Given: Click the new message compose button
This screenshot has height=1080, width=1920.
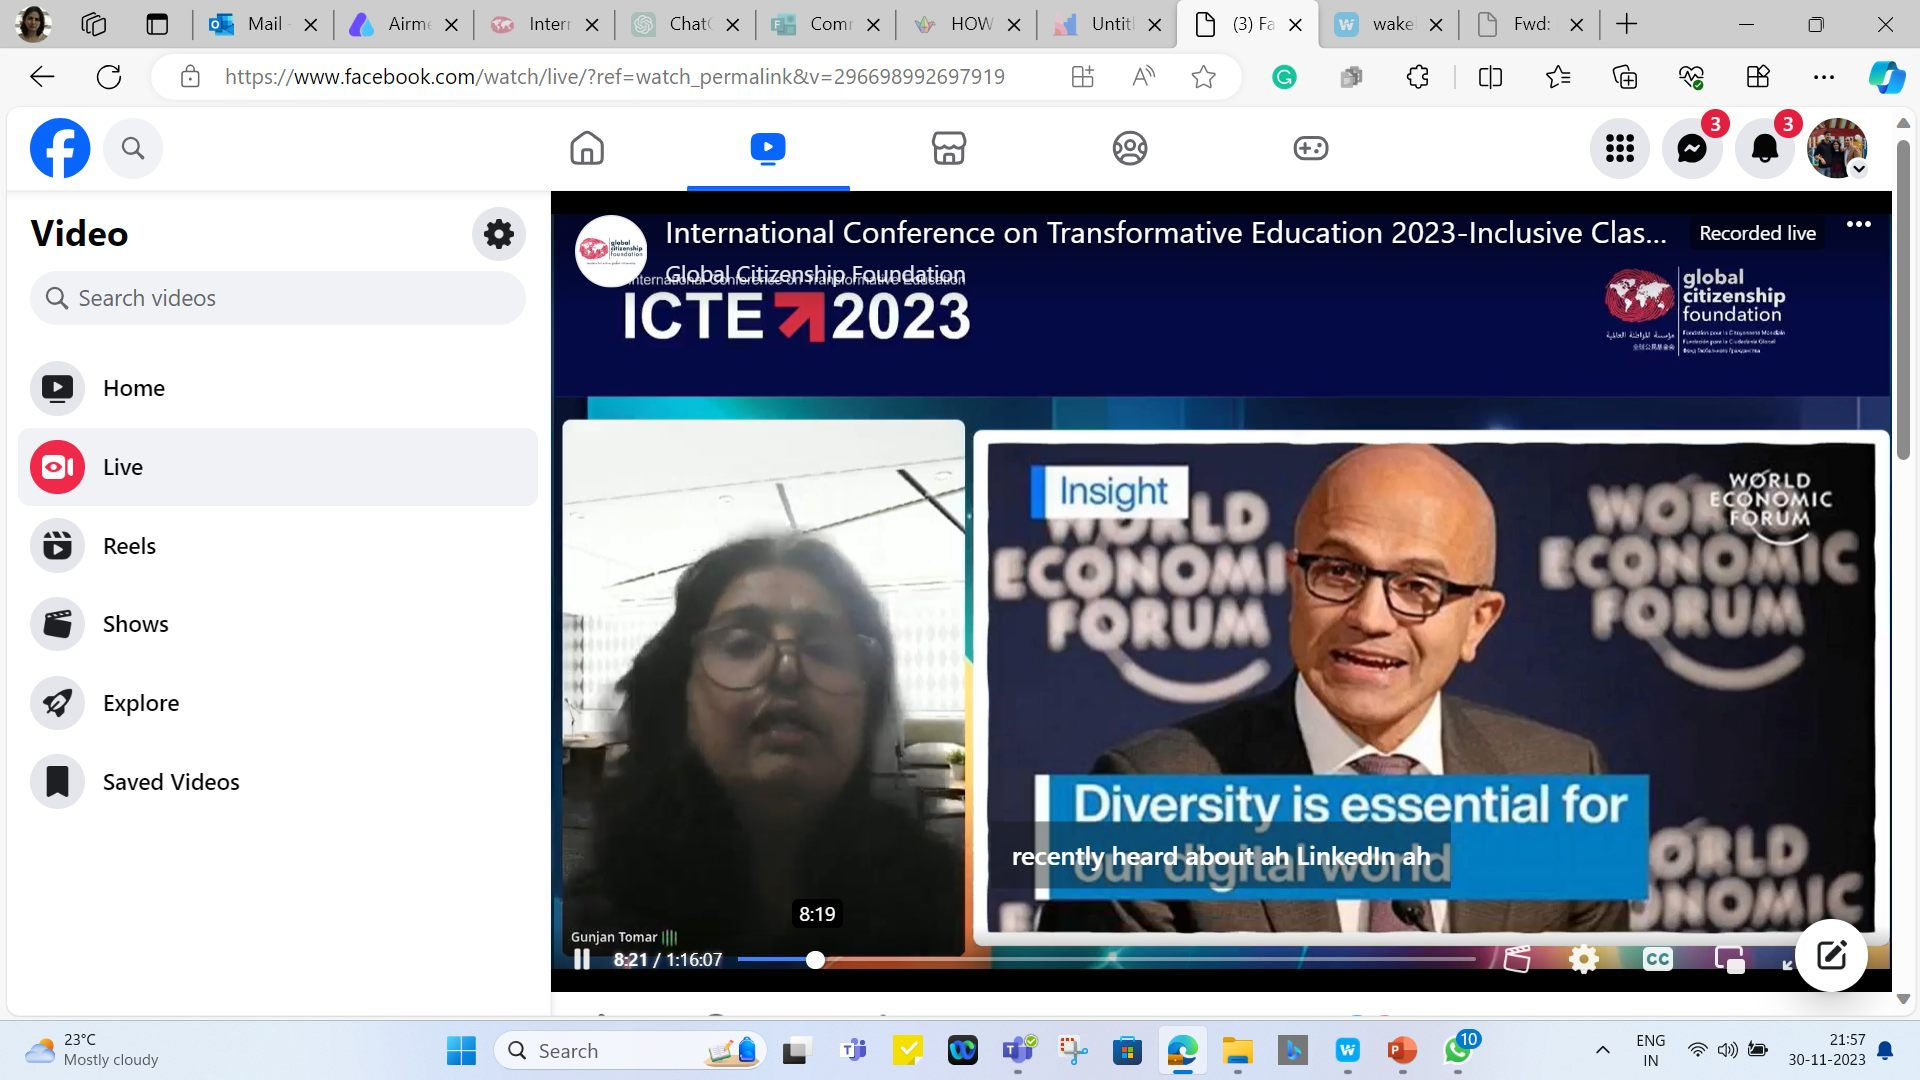Looking at the screenshot, I should coord(1831,955).
